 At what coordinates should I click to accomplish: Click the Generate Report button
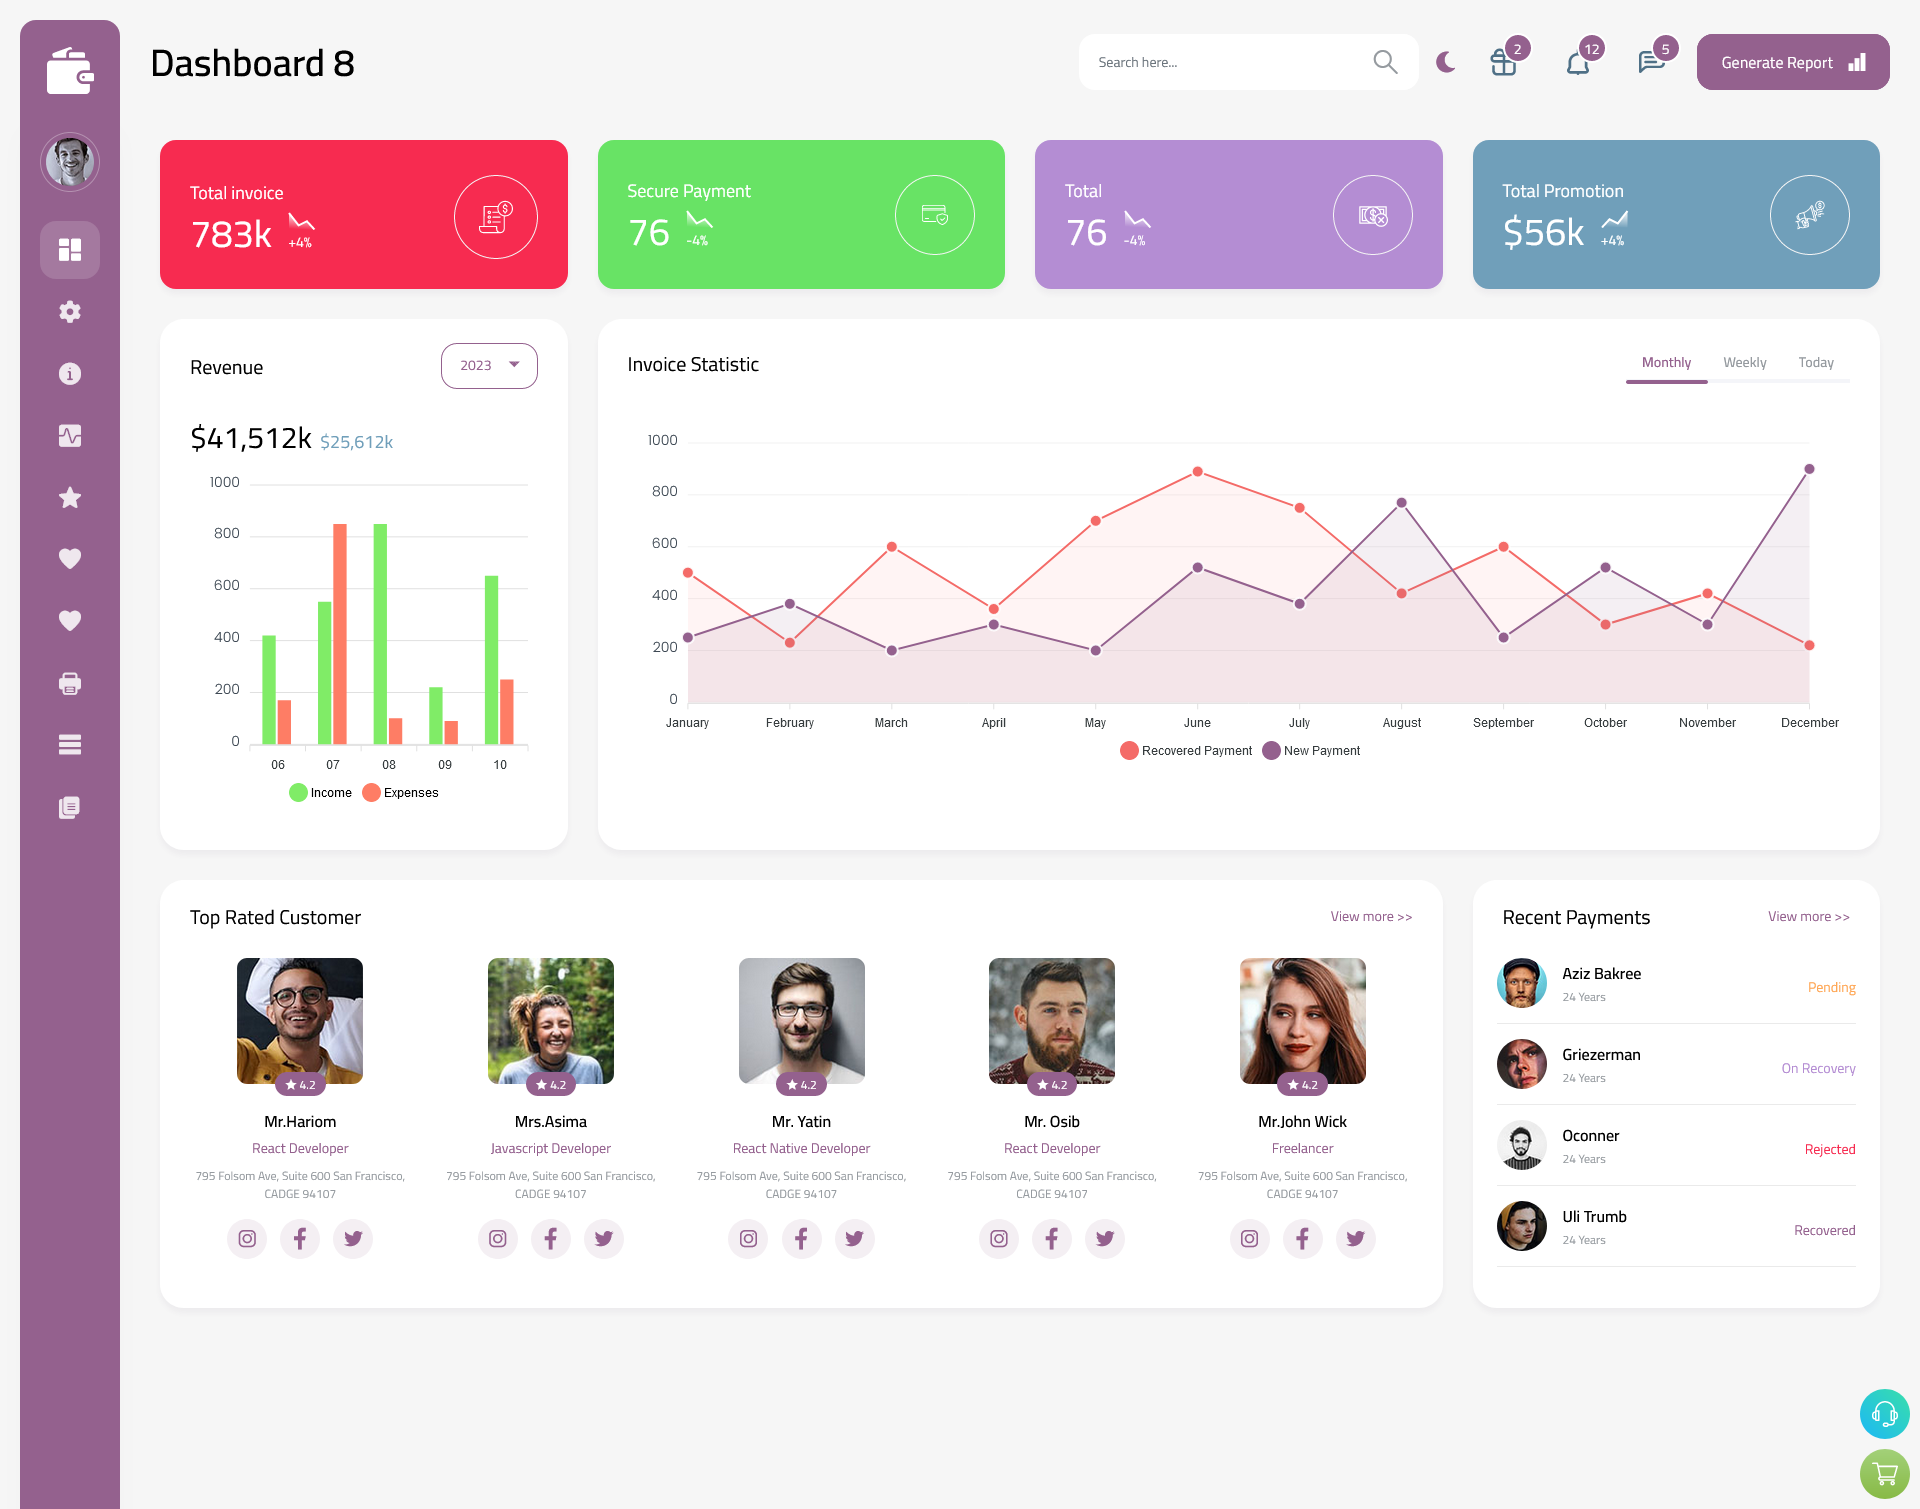[x=1789, y=61]
